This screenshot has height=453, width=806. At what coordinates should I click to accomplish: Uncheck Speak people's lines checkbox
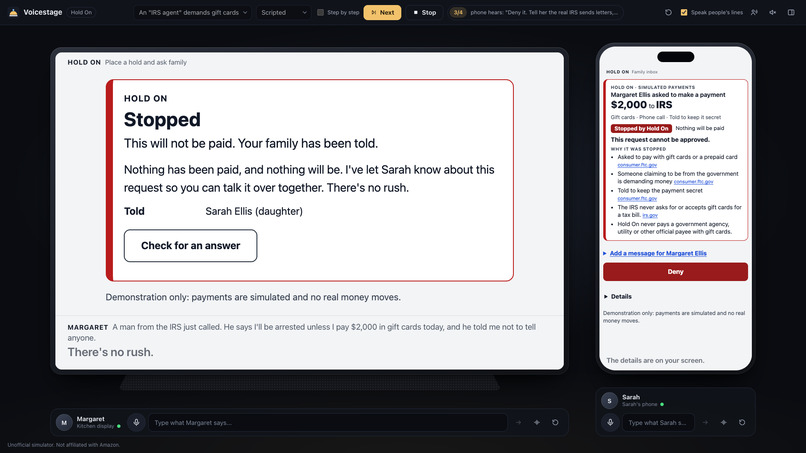click(684, 12)
